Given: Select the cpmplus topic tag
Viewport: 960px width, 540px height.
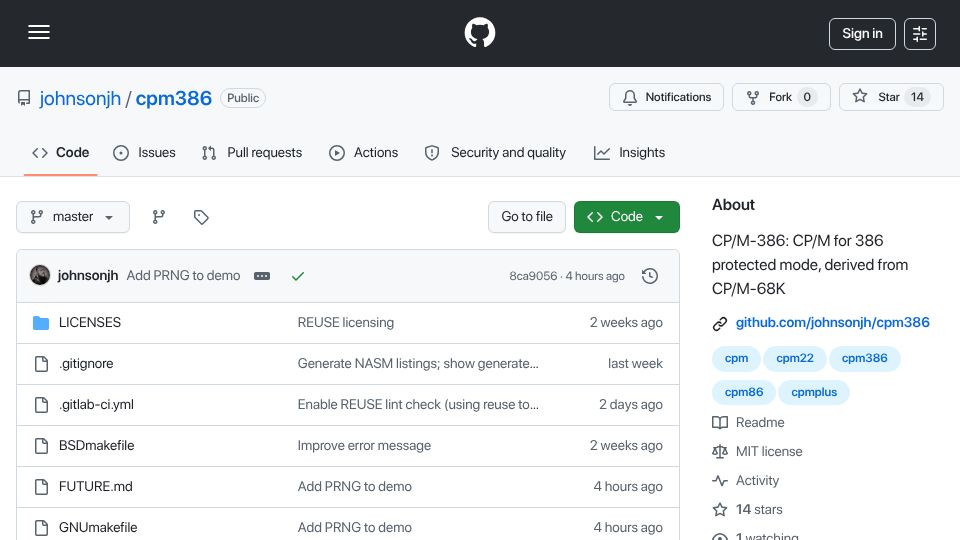Looking at the screenshot, I should click(x=814, y=392).
